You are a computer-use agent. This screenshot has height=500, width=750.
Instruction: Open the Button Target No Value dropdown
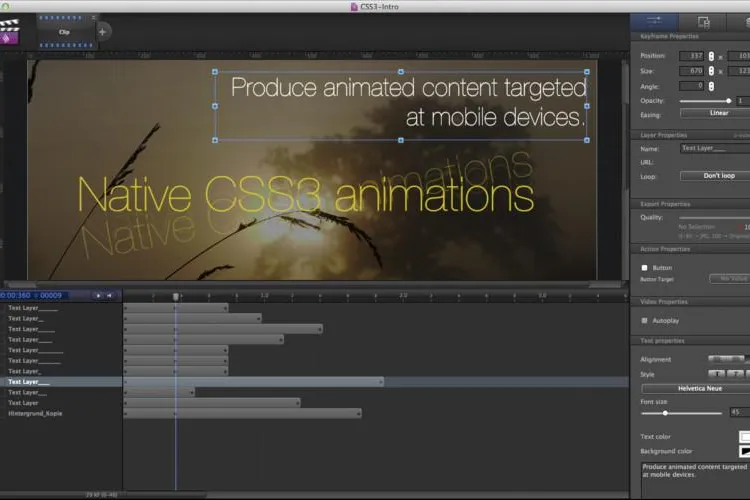[730, 278]
